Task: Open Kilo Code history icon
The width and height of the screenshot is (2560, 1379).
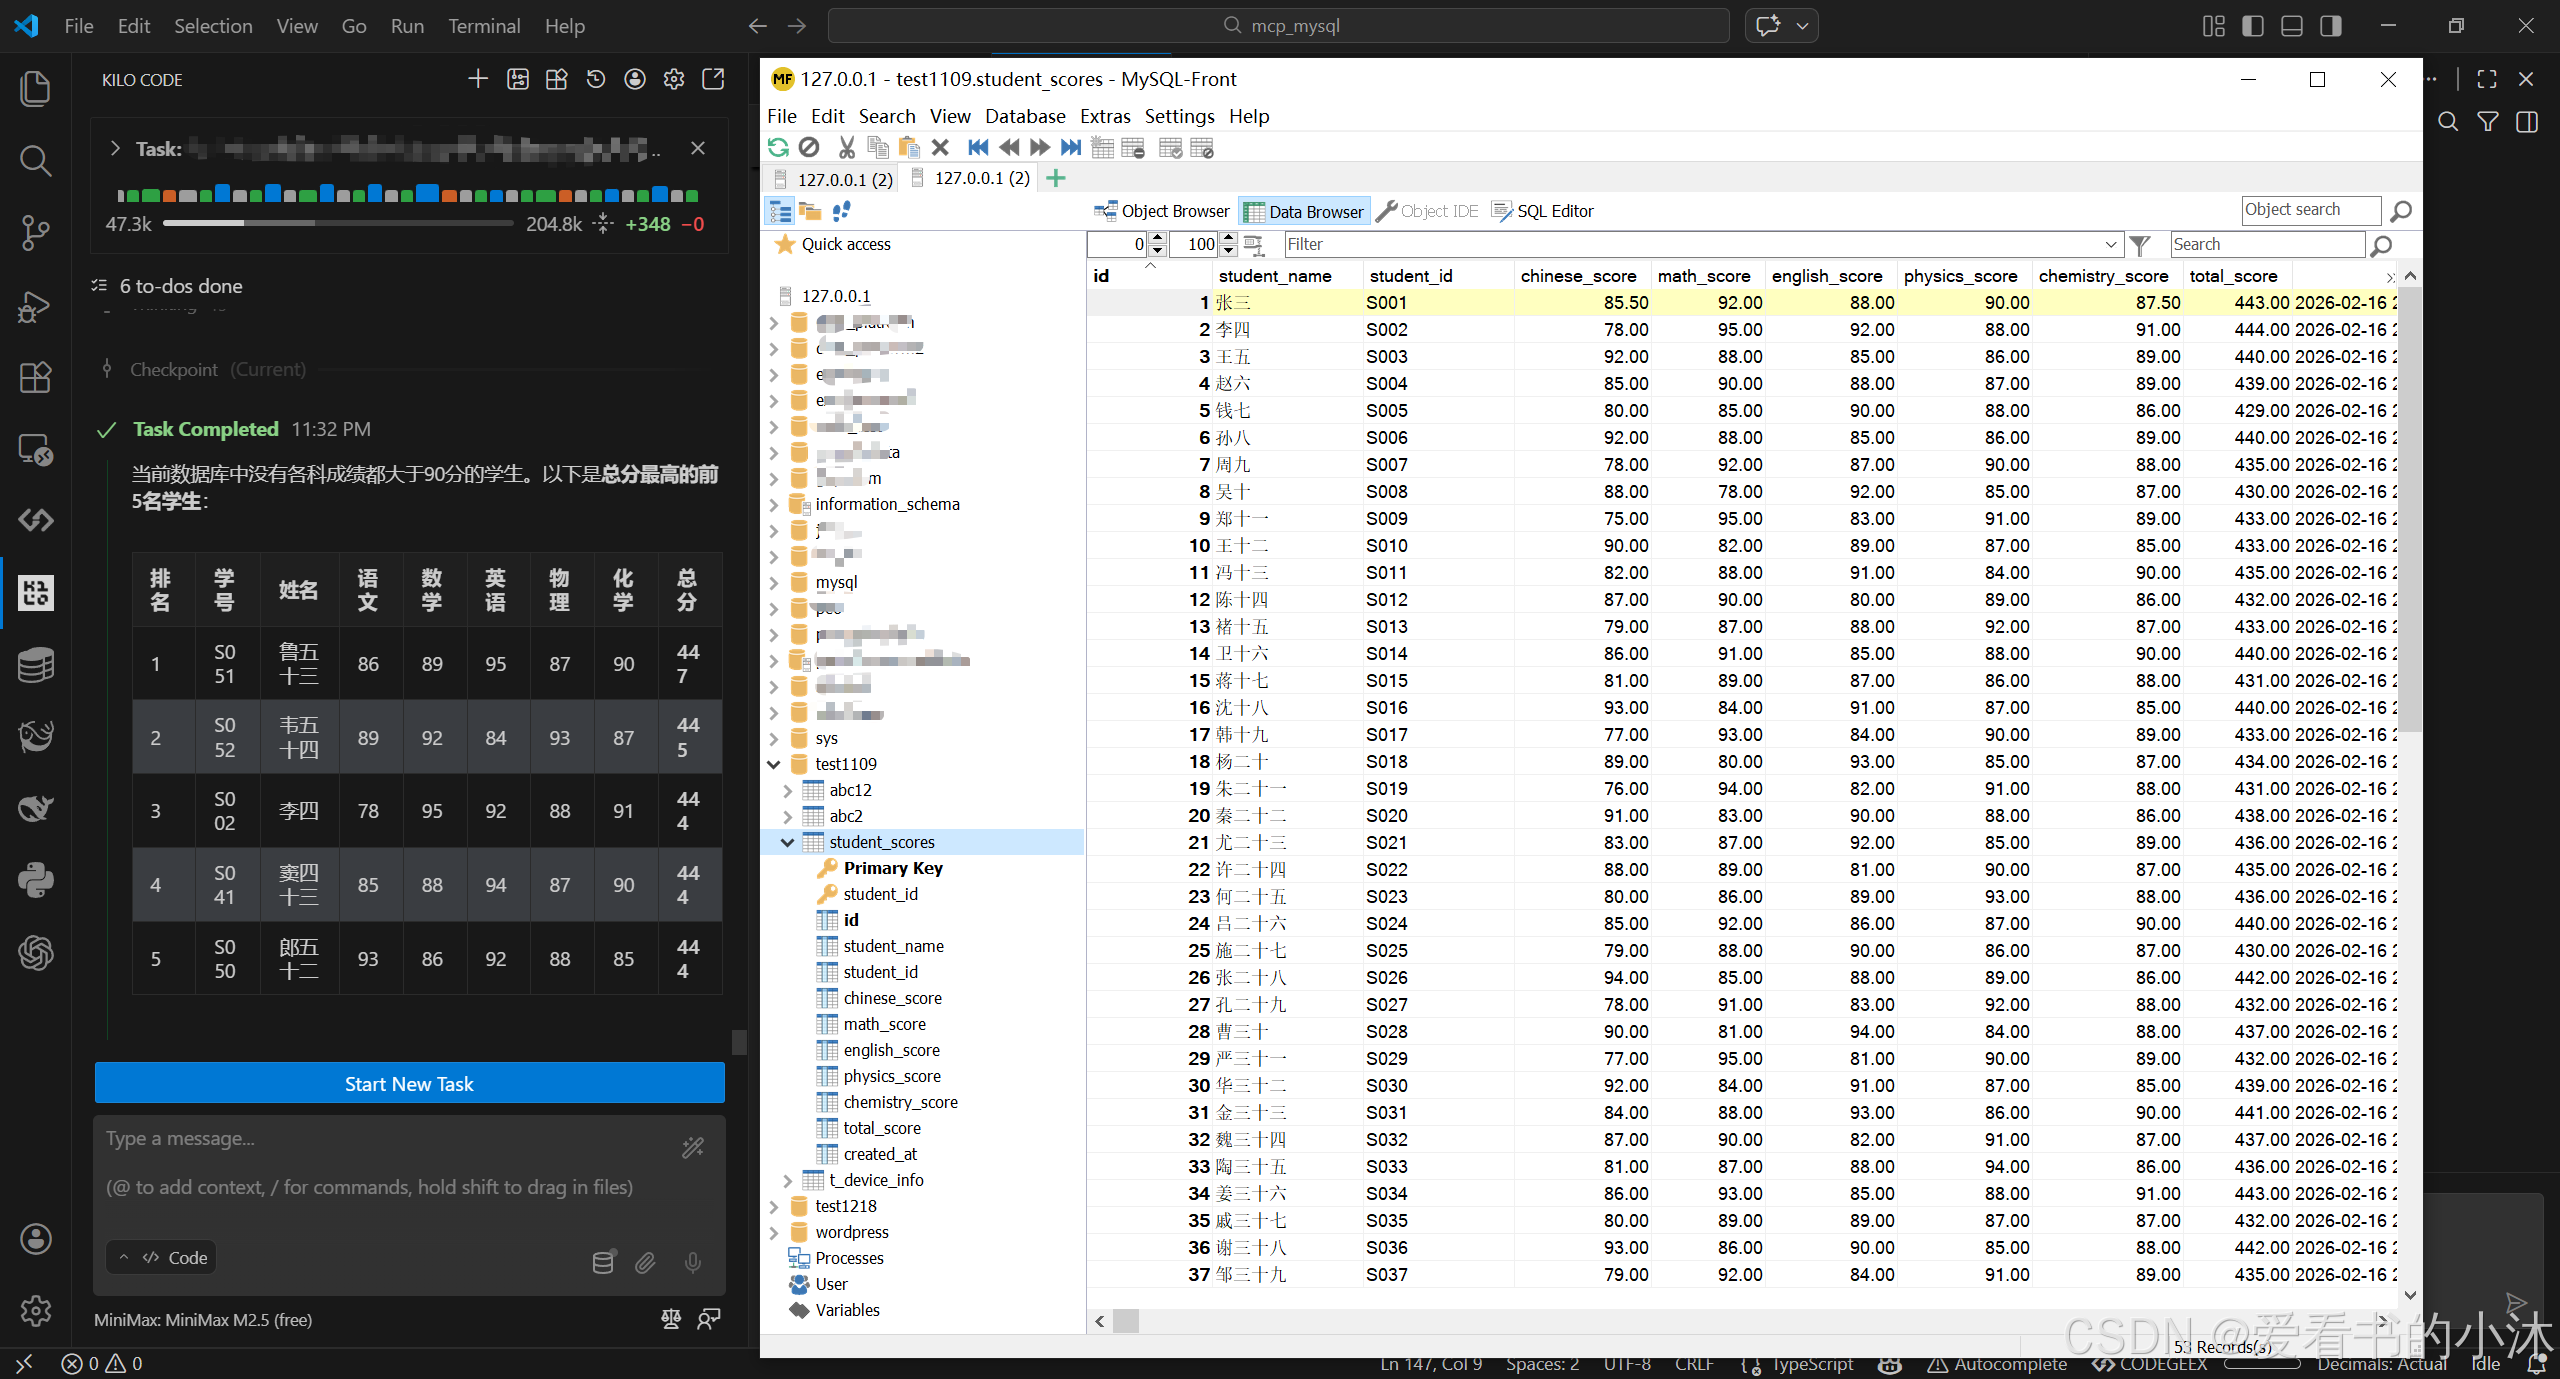Action: pyautogui.click(x=596, y=79)
